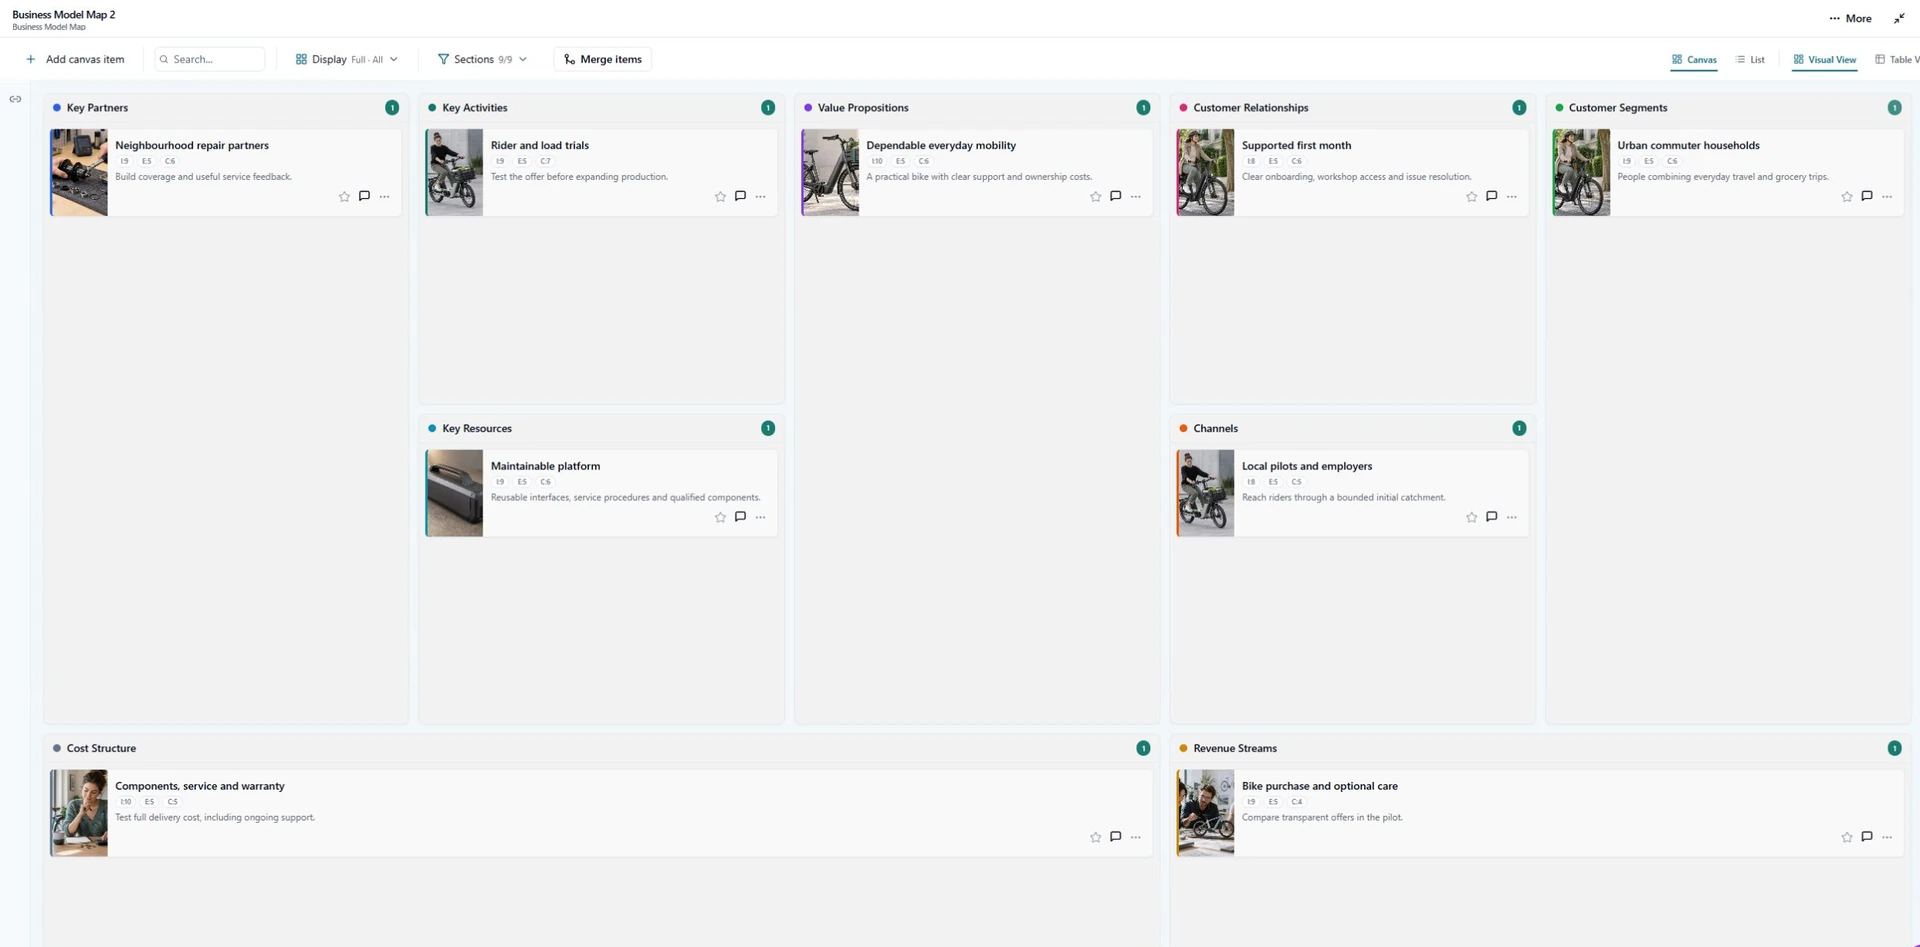Open comments on Neighbourhood repair partners card
1920x947 pixels.
click(364, 196)
